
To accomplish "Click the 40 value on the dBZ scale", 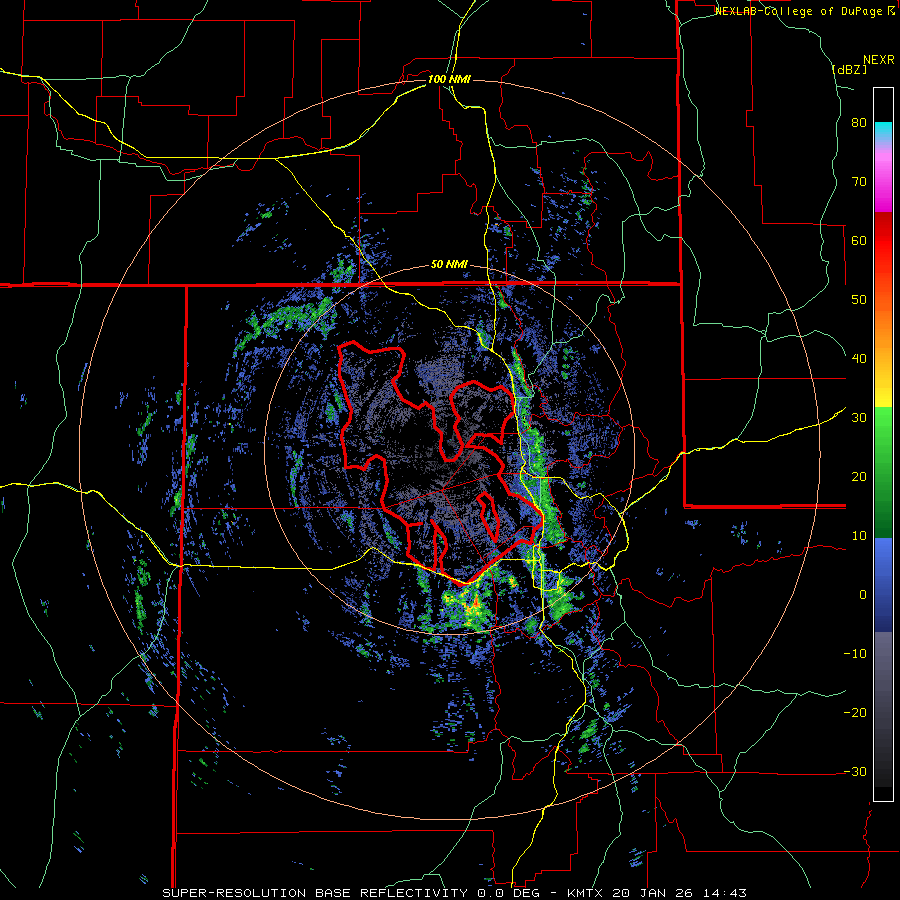I will 859,359.
